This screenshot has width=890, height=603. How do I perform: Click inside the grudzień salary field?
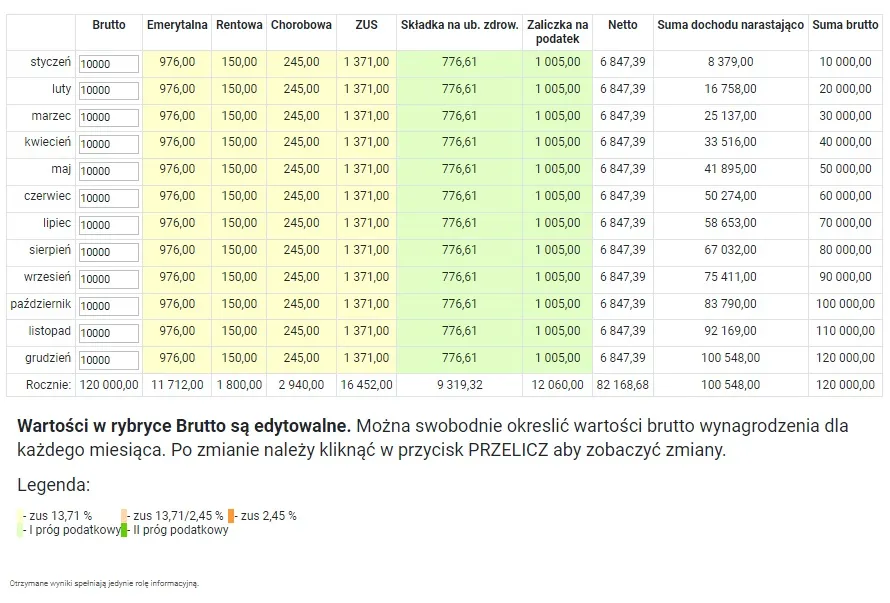[x=107, y=358]
